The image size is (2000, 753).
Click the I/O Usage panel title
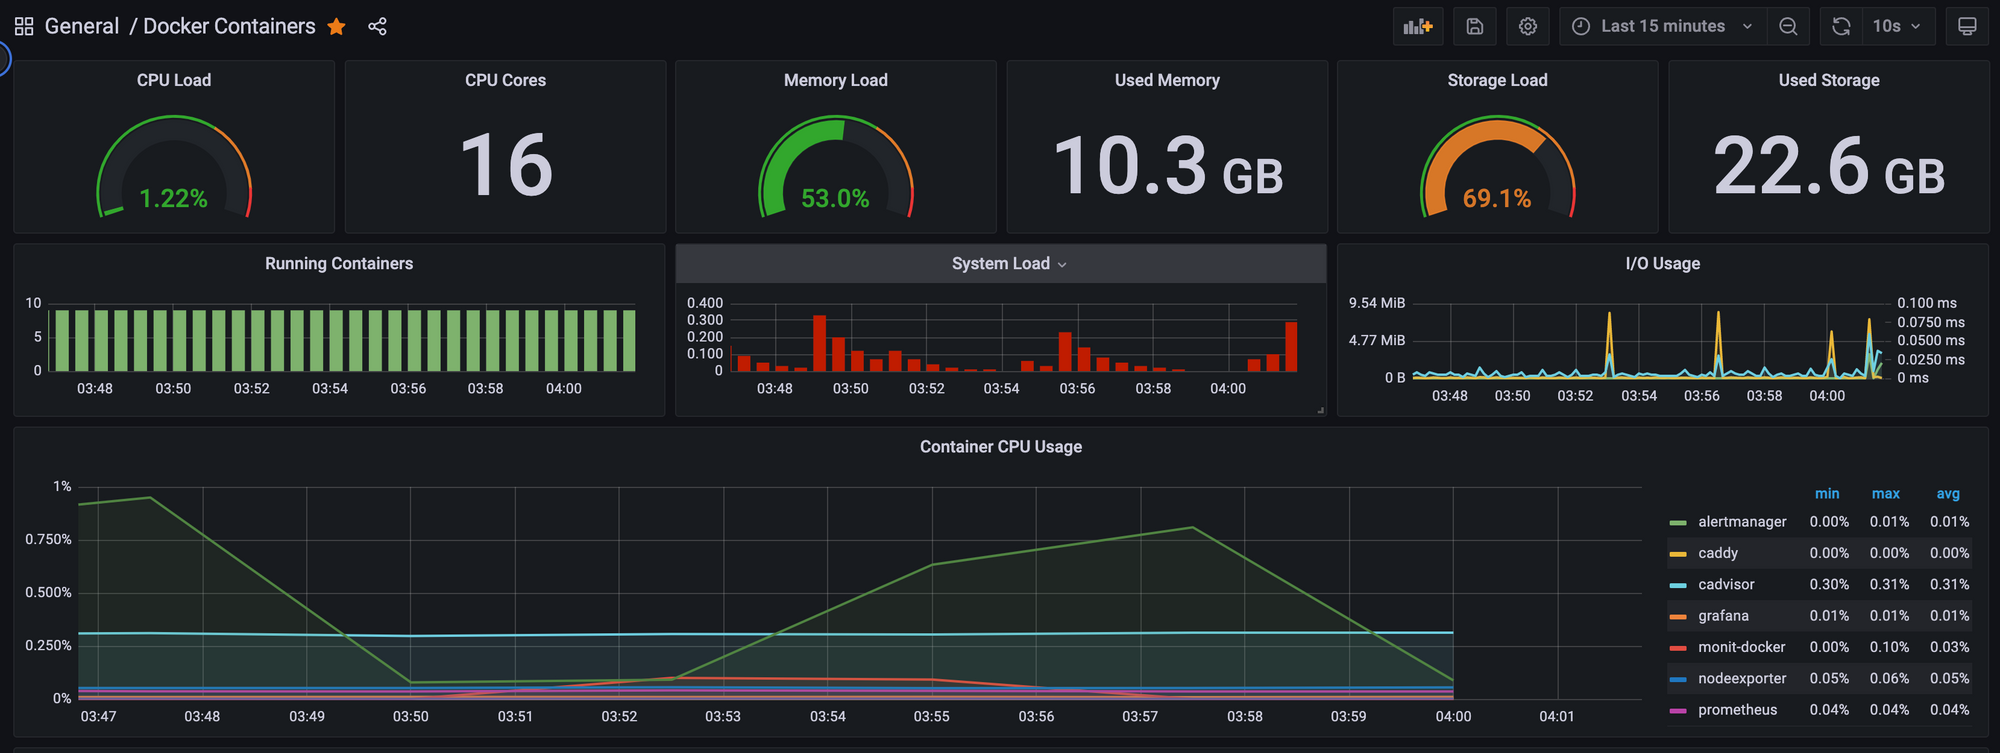point(1663,264)
